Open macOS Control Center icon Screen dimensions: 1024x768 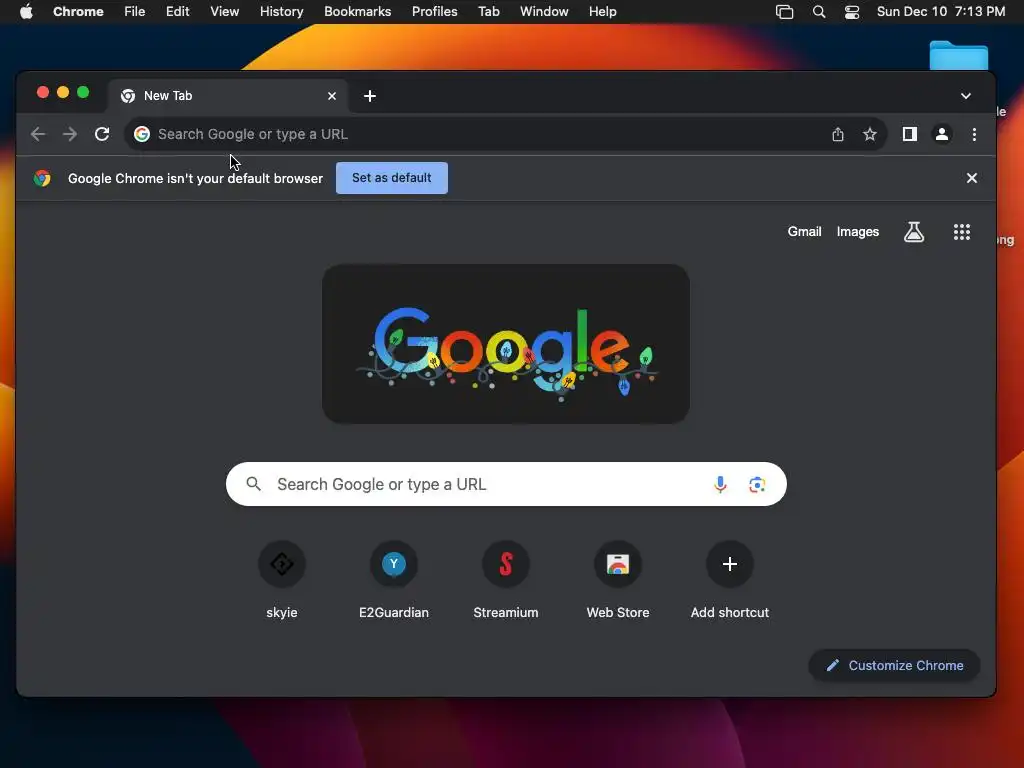852,12
